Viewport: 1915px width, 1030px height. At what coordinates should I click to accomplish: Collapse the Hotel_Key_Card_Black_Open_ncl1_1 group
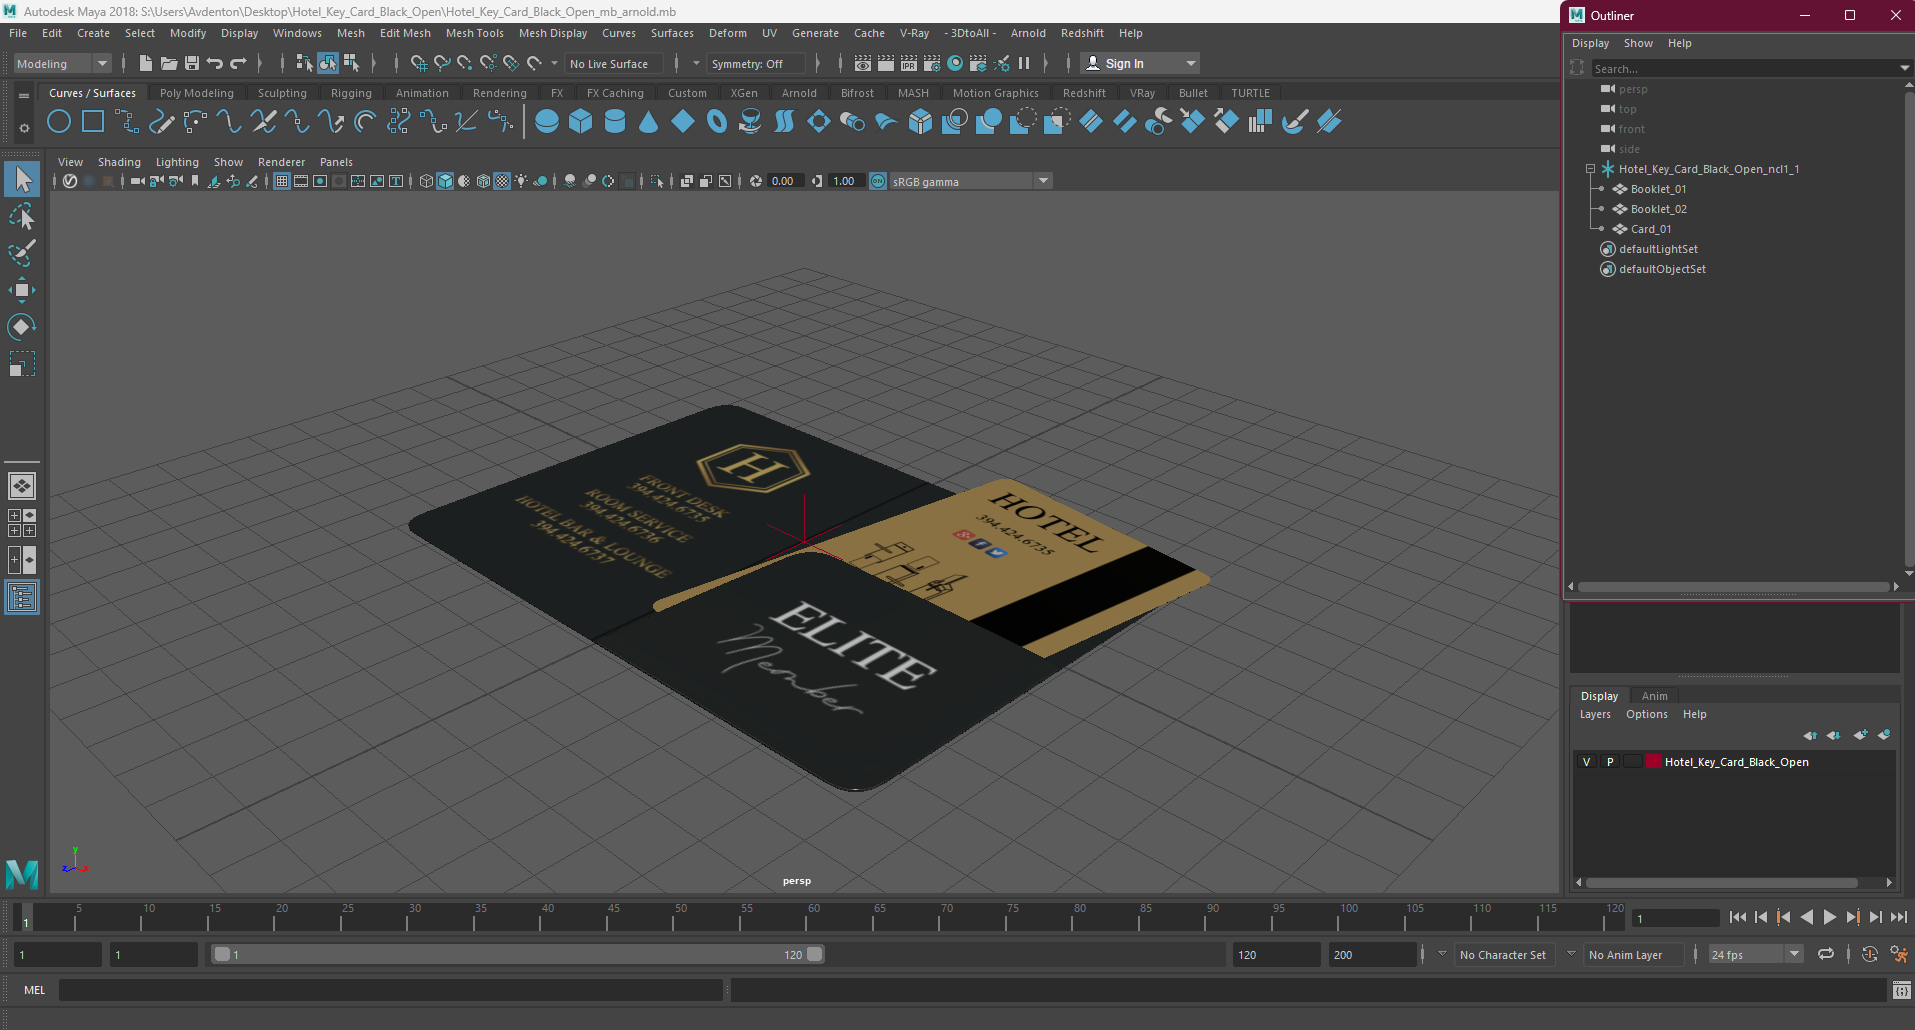1590,169
